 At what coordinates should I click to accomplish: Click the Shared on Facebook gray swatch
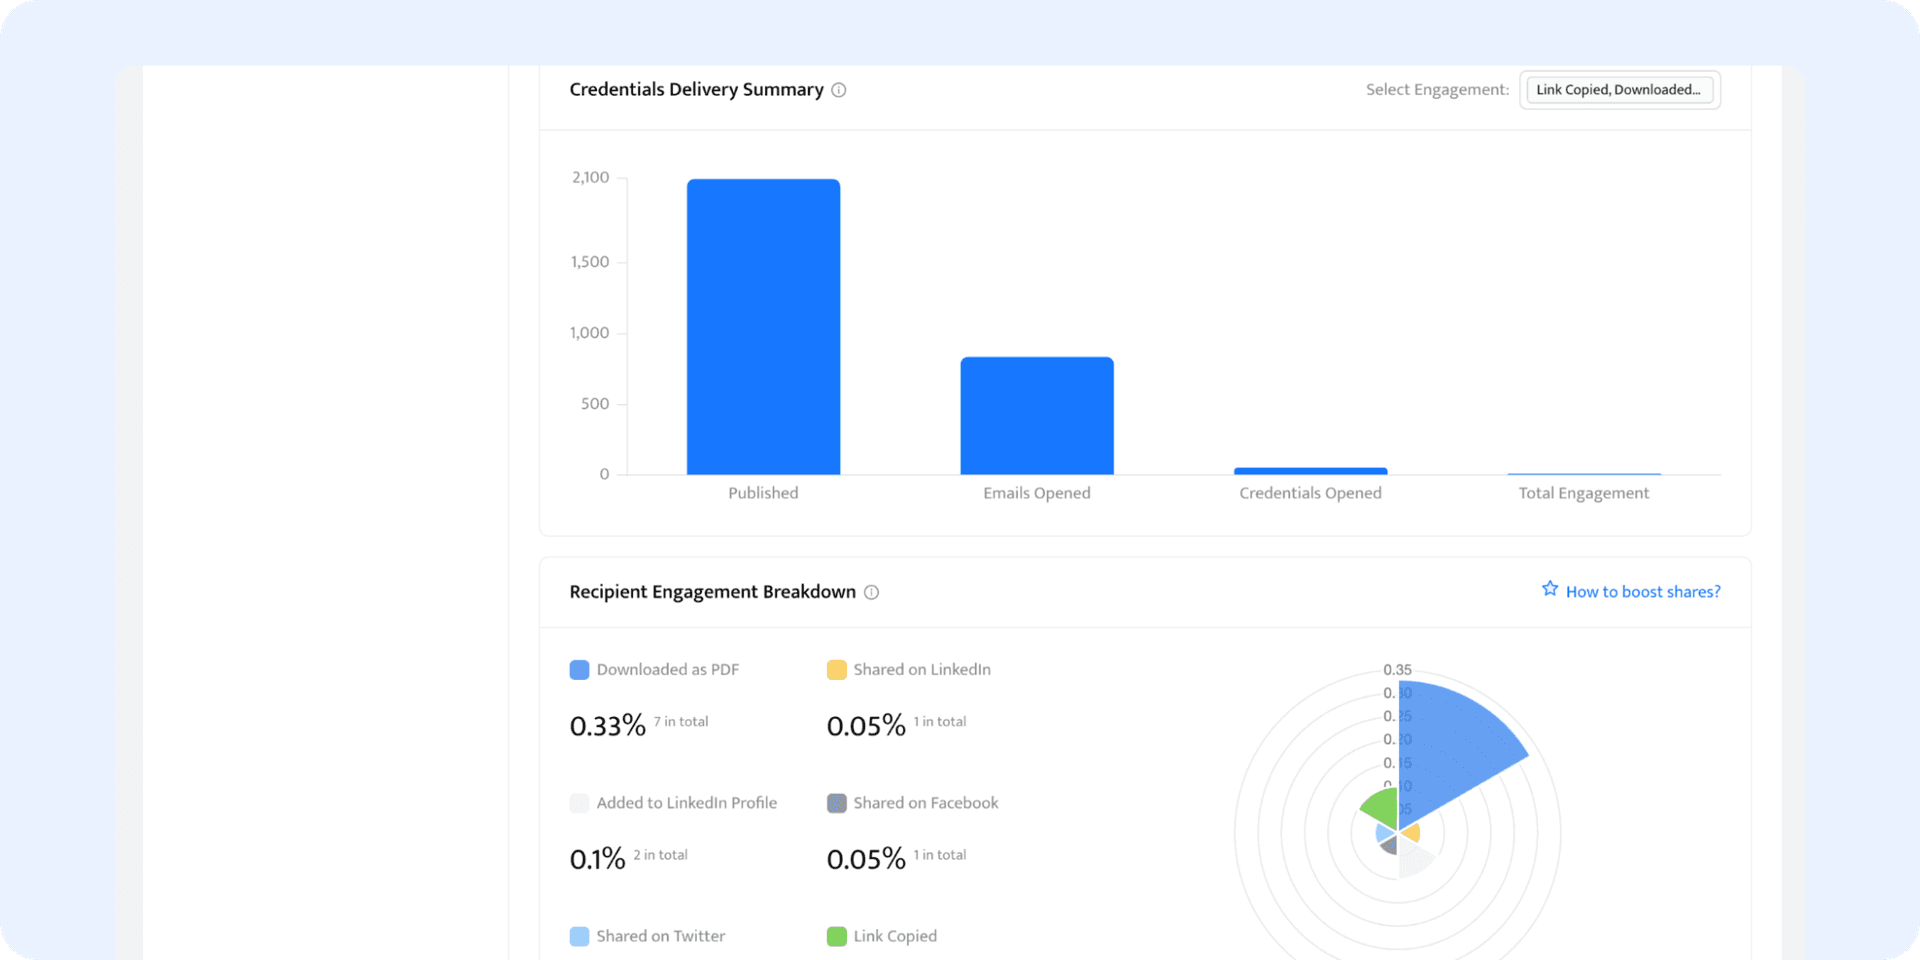pos(836,803)
